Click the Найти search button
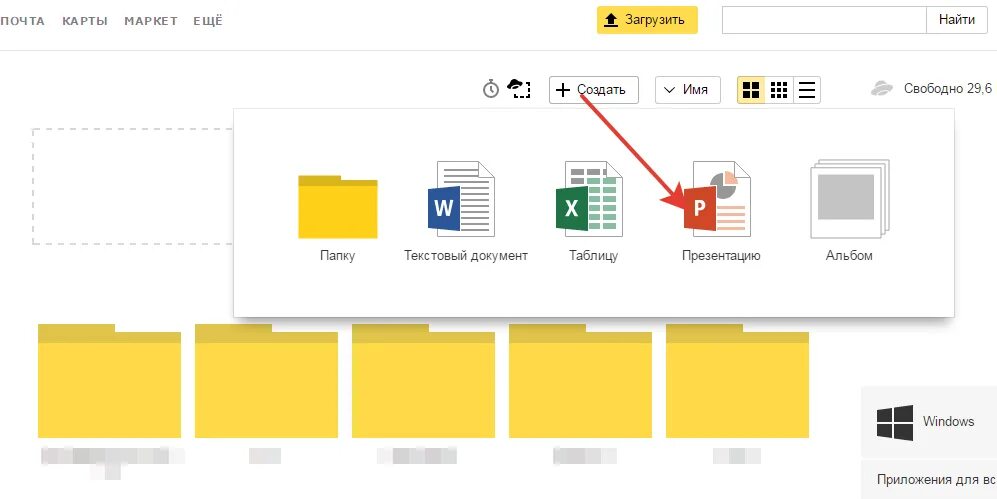The width and height of the screenshot is (997, 499). pyautogui.click(x=956, y=20)
